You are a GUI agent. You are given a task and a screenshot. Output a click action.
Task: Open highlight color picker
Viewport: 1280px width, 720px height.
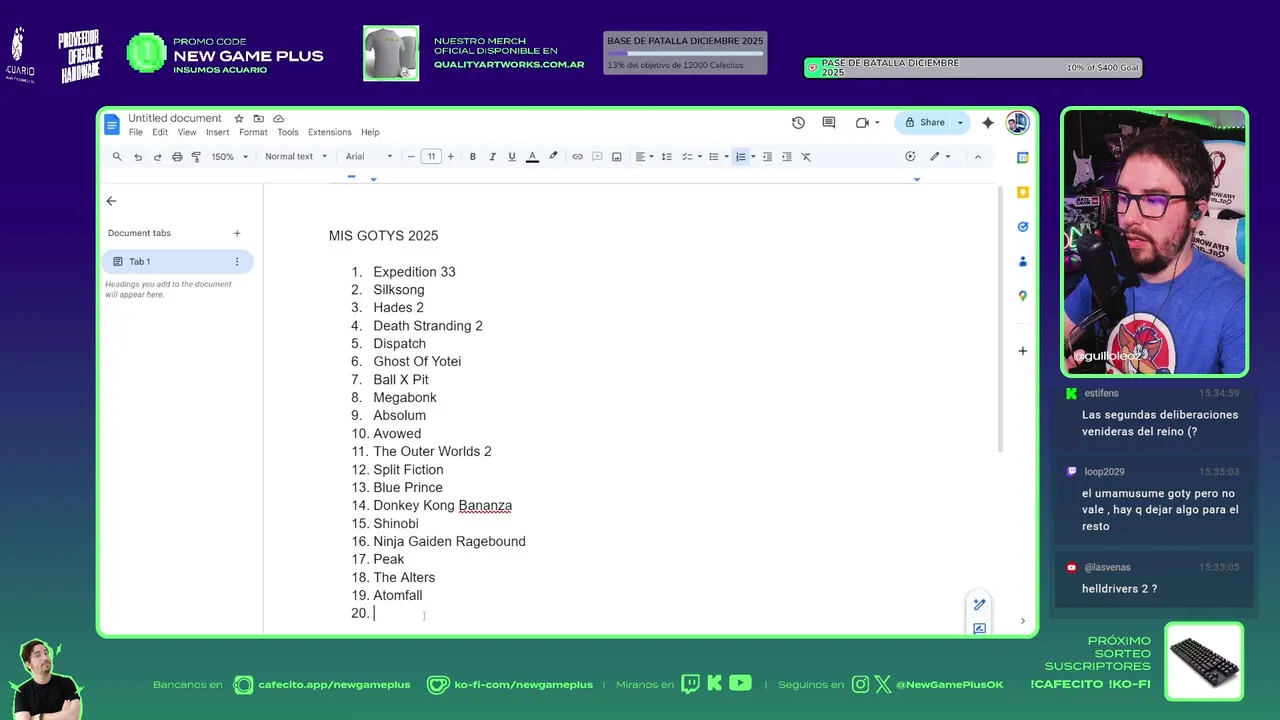[x=553, y=156]
